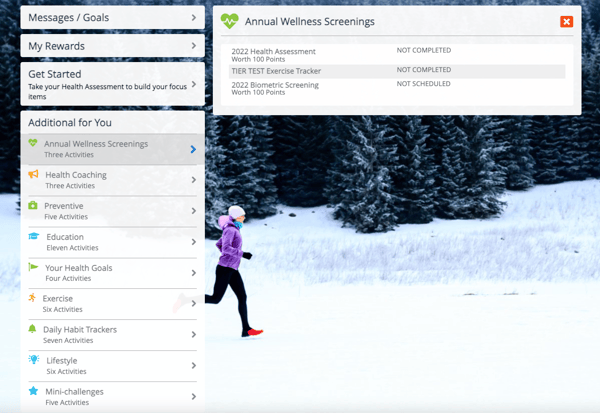Viewport: 600px width, 413px height.
Task: Expand the Your Health Goals chevron
Action: (x=194, y=273)
